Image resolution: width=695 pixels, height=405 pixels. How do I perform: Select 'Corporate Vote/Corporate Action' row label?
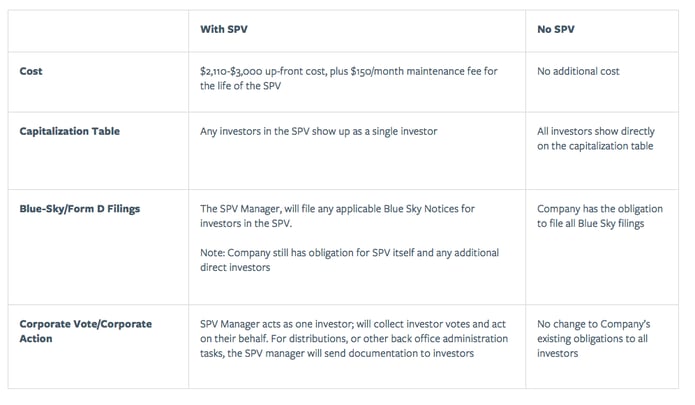pos(86,331)
